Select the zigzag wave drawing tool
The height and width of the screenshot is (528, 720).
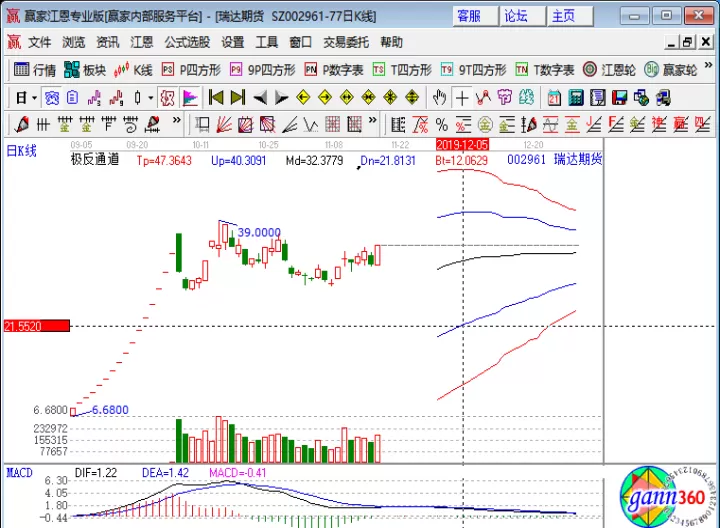(311, 124)
